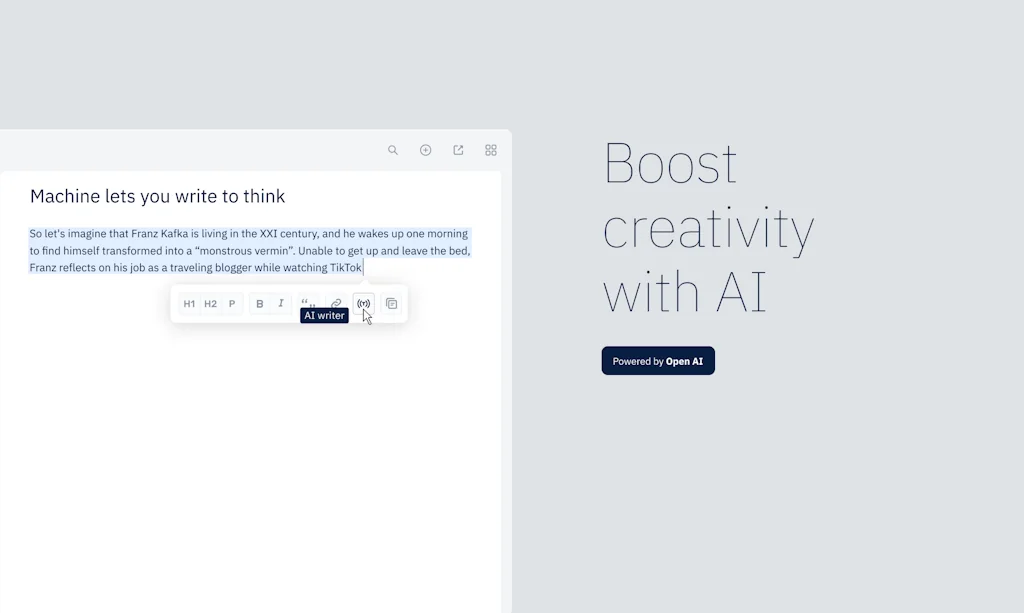
Task: Set selection to paragraph style with P
Action: click(x=231, y=303)
